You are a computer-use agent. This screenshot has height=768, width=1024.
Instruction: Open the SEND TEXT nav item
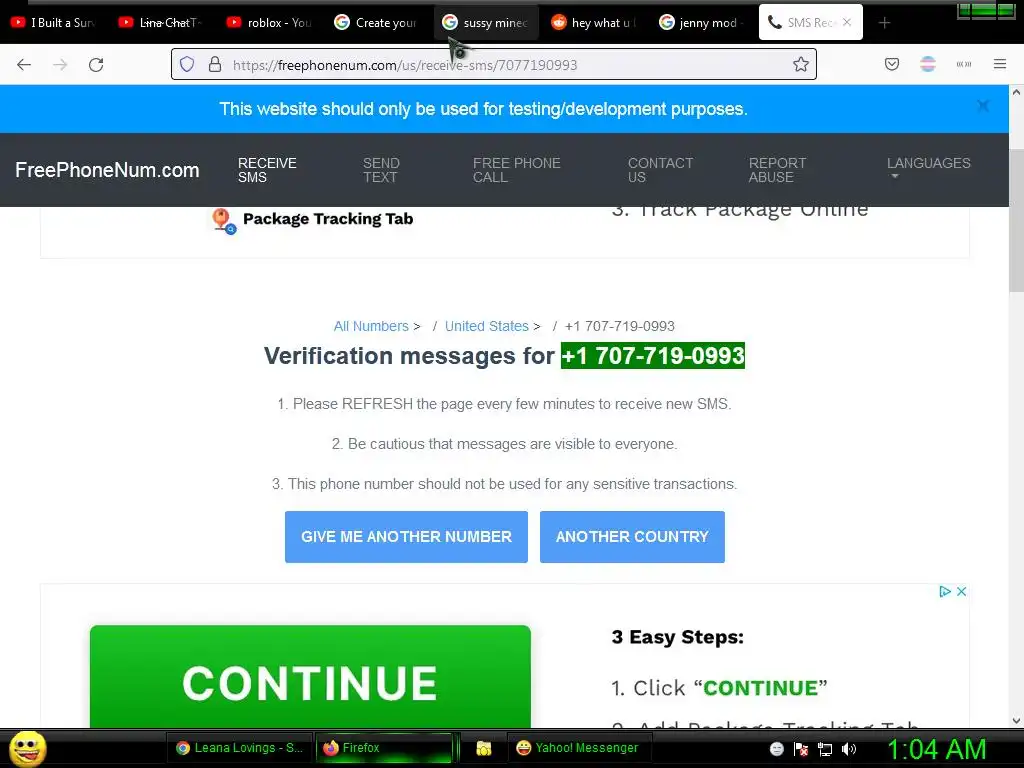point(381,170)
